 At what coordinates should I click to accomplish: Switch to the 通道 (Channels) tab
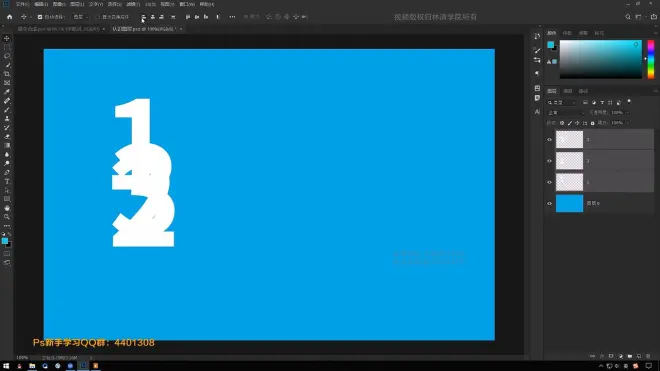(x=567, y=91)
